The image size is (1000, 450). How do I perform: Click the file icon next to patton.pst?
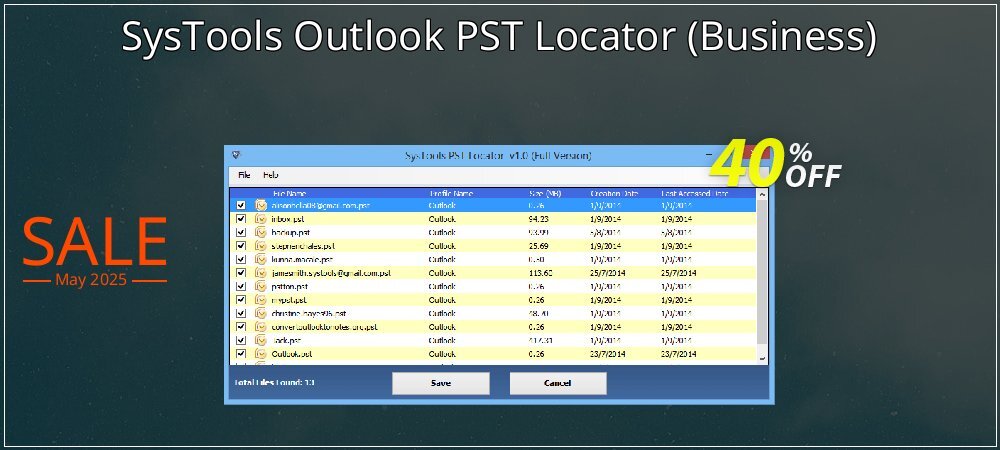(260, 286)
